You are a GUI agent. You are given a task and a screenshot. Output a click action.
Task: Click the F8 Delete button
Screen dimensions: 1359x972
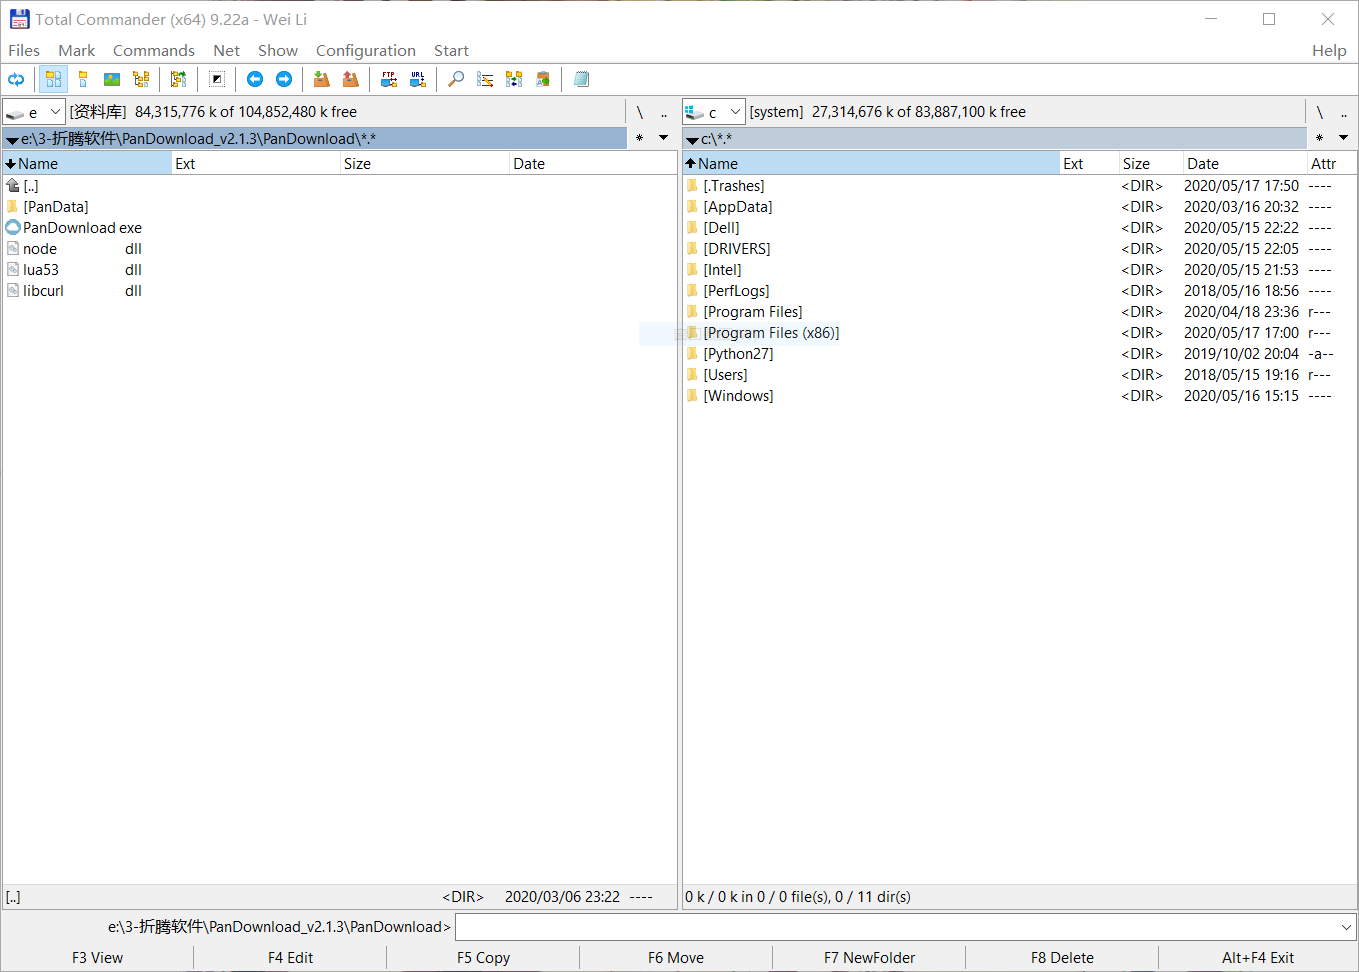[x=1062, y=957]
